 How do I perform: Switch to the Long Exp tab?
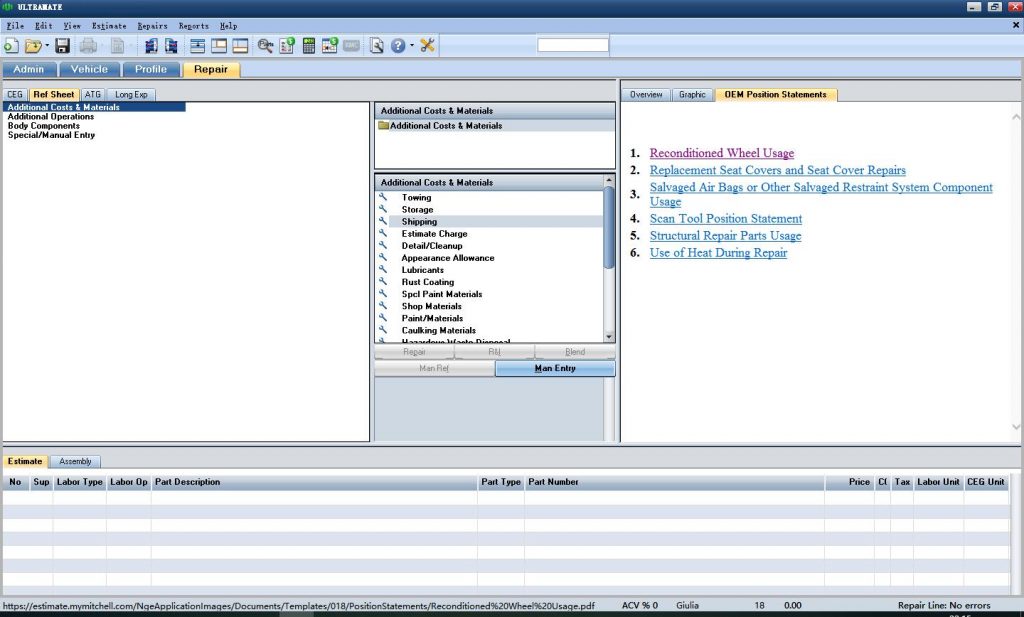[131, 95]
